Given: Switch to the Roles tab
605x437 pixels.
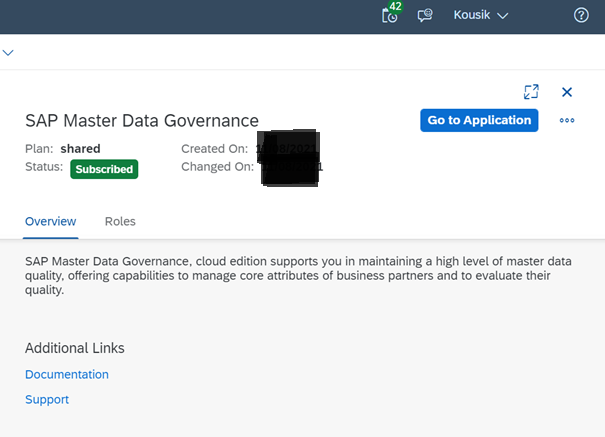Looking at the screenshot, I should pyautogui.click(x=120, y=221).
